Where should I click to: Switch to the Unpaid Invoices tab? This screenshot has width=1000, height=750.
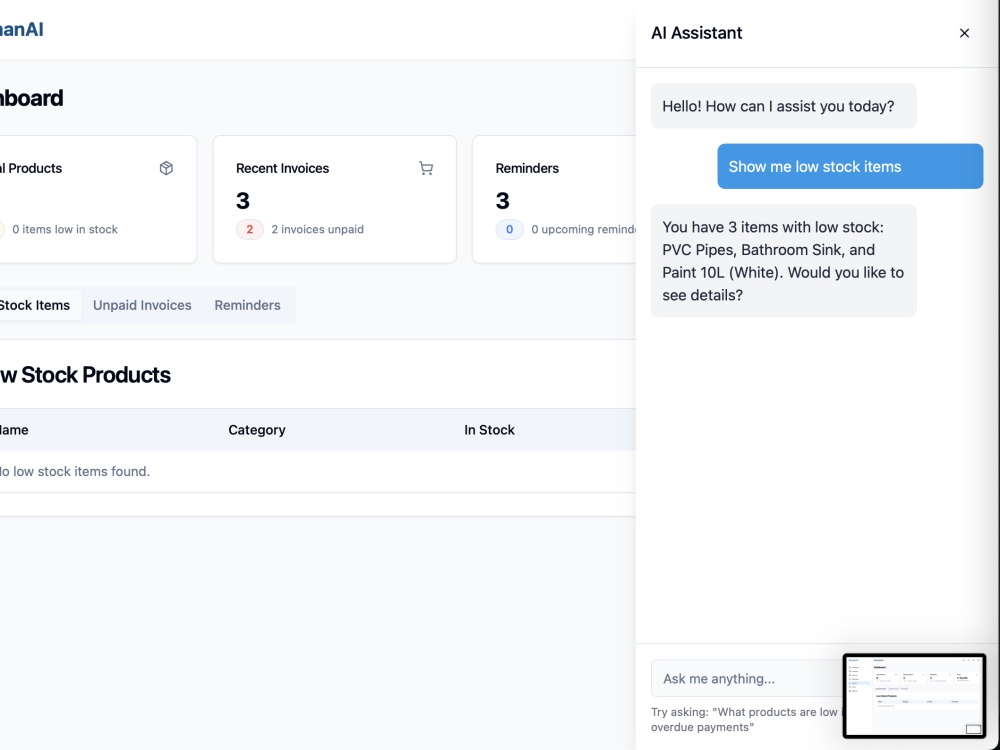(x=142, y=305)
